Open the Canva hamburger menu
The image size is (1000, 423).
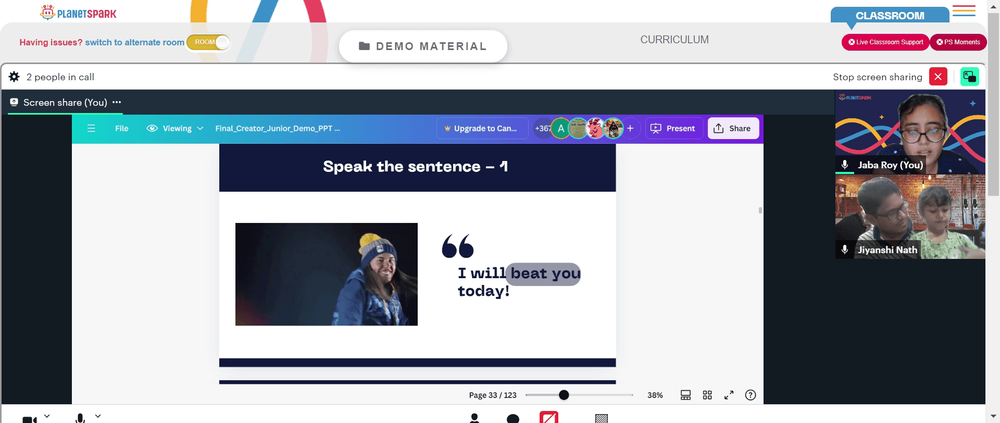click(91, 128)
